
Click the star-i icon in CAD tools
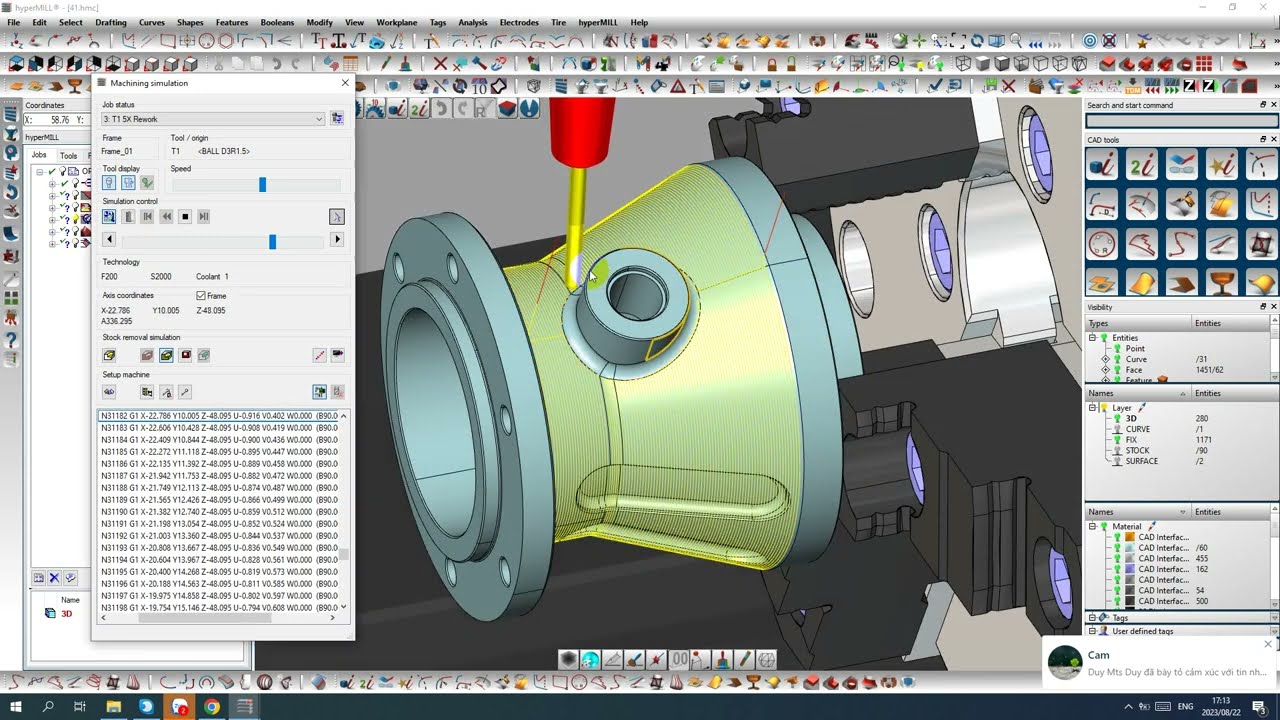click(x=1222, y=164)
